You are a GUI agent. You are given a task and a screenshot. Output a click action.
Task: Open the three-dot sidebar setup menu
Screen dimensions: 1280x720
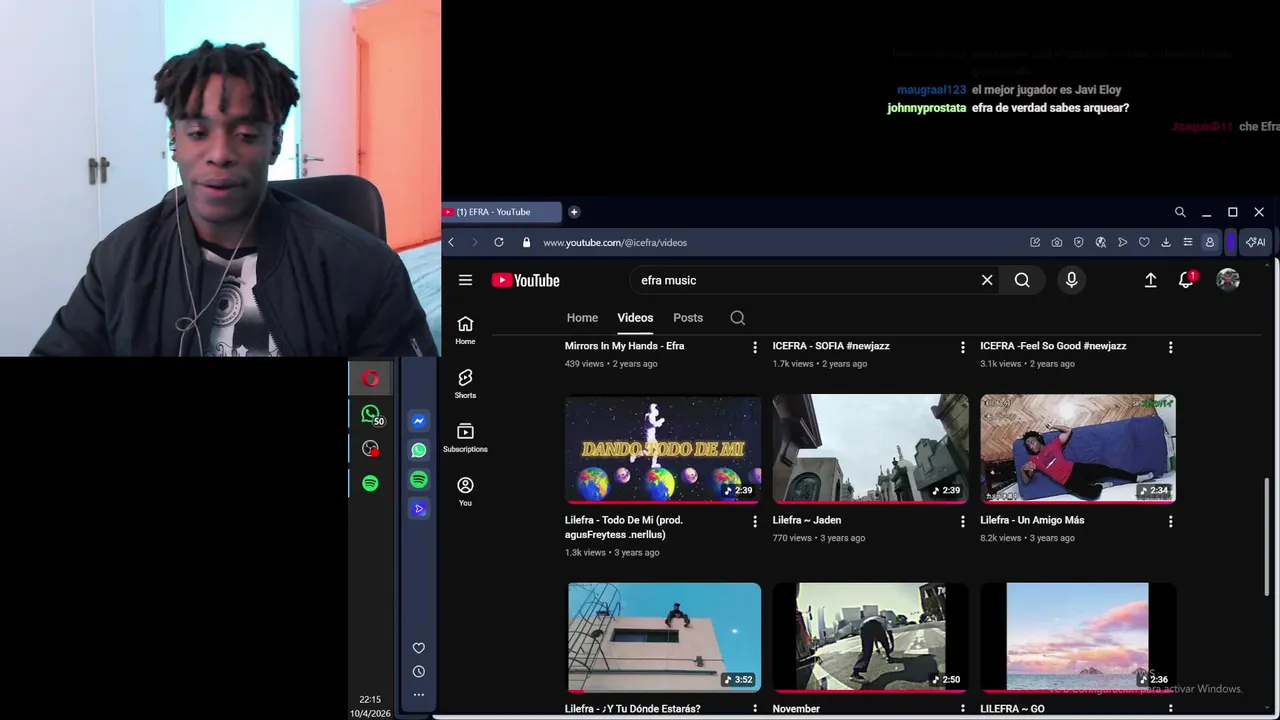point(419,695)
